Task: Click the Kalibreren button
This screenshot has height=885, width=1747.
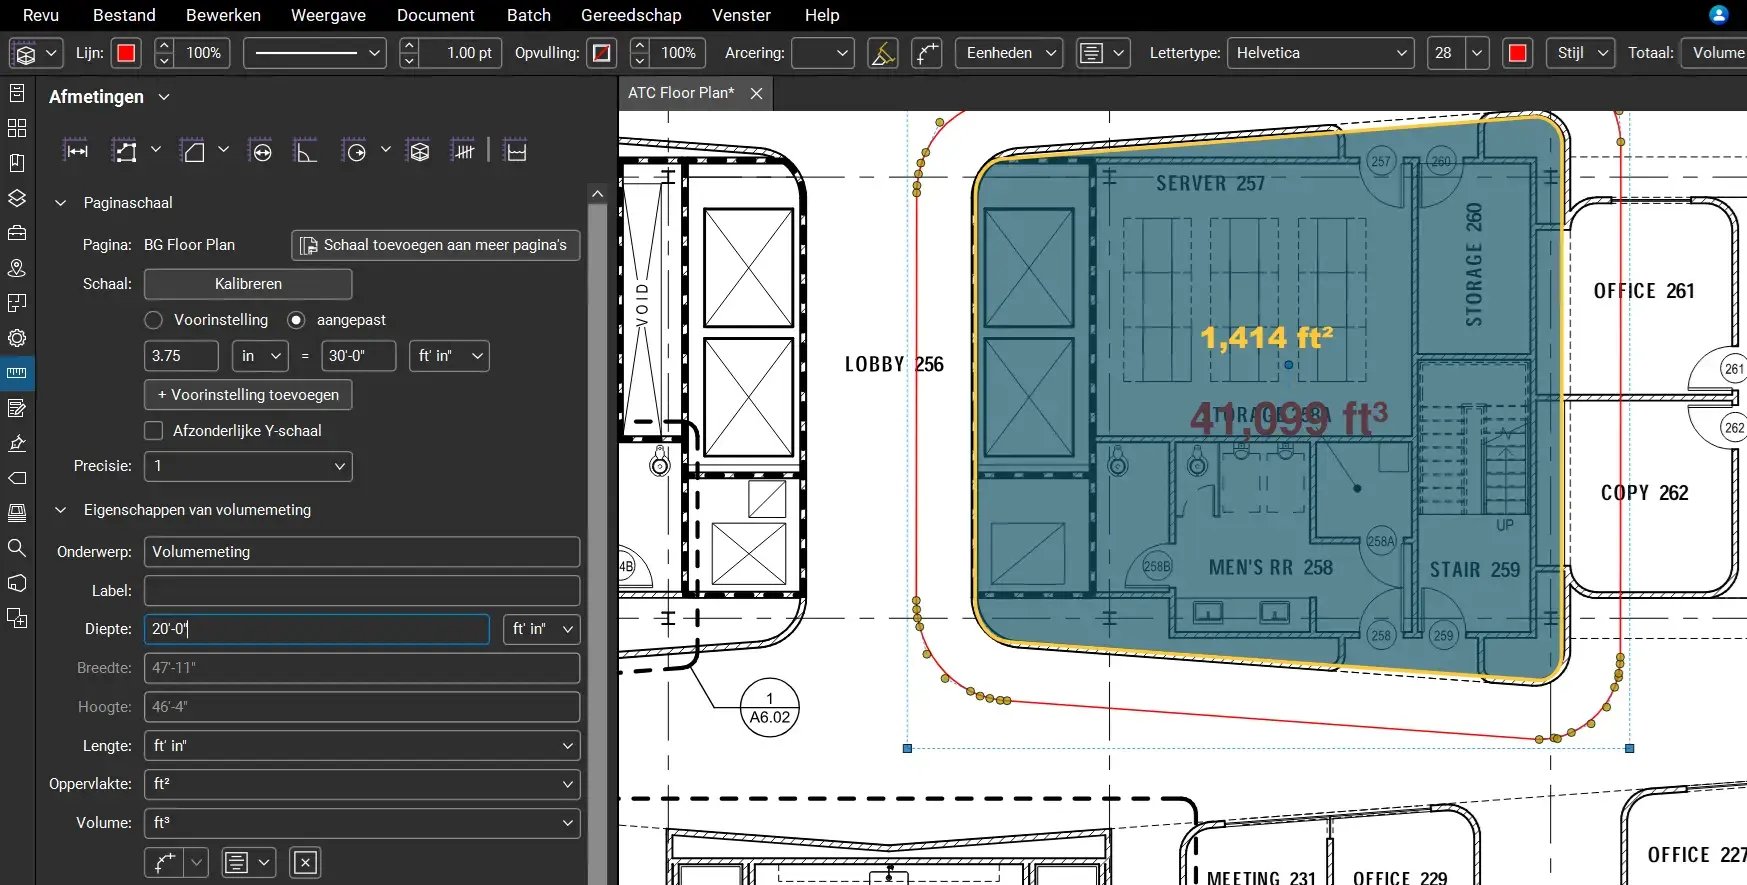Action: (x=248, y=284)
